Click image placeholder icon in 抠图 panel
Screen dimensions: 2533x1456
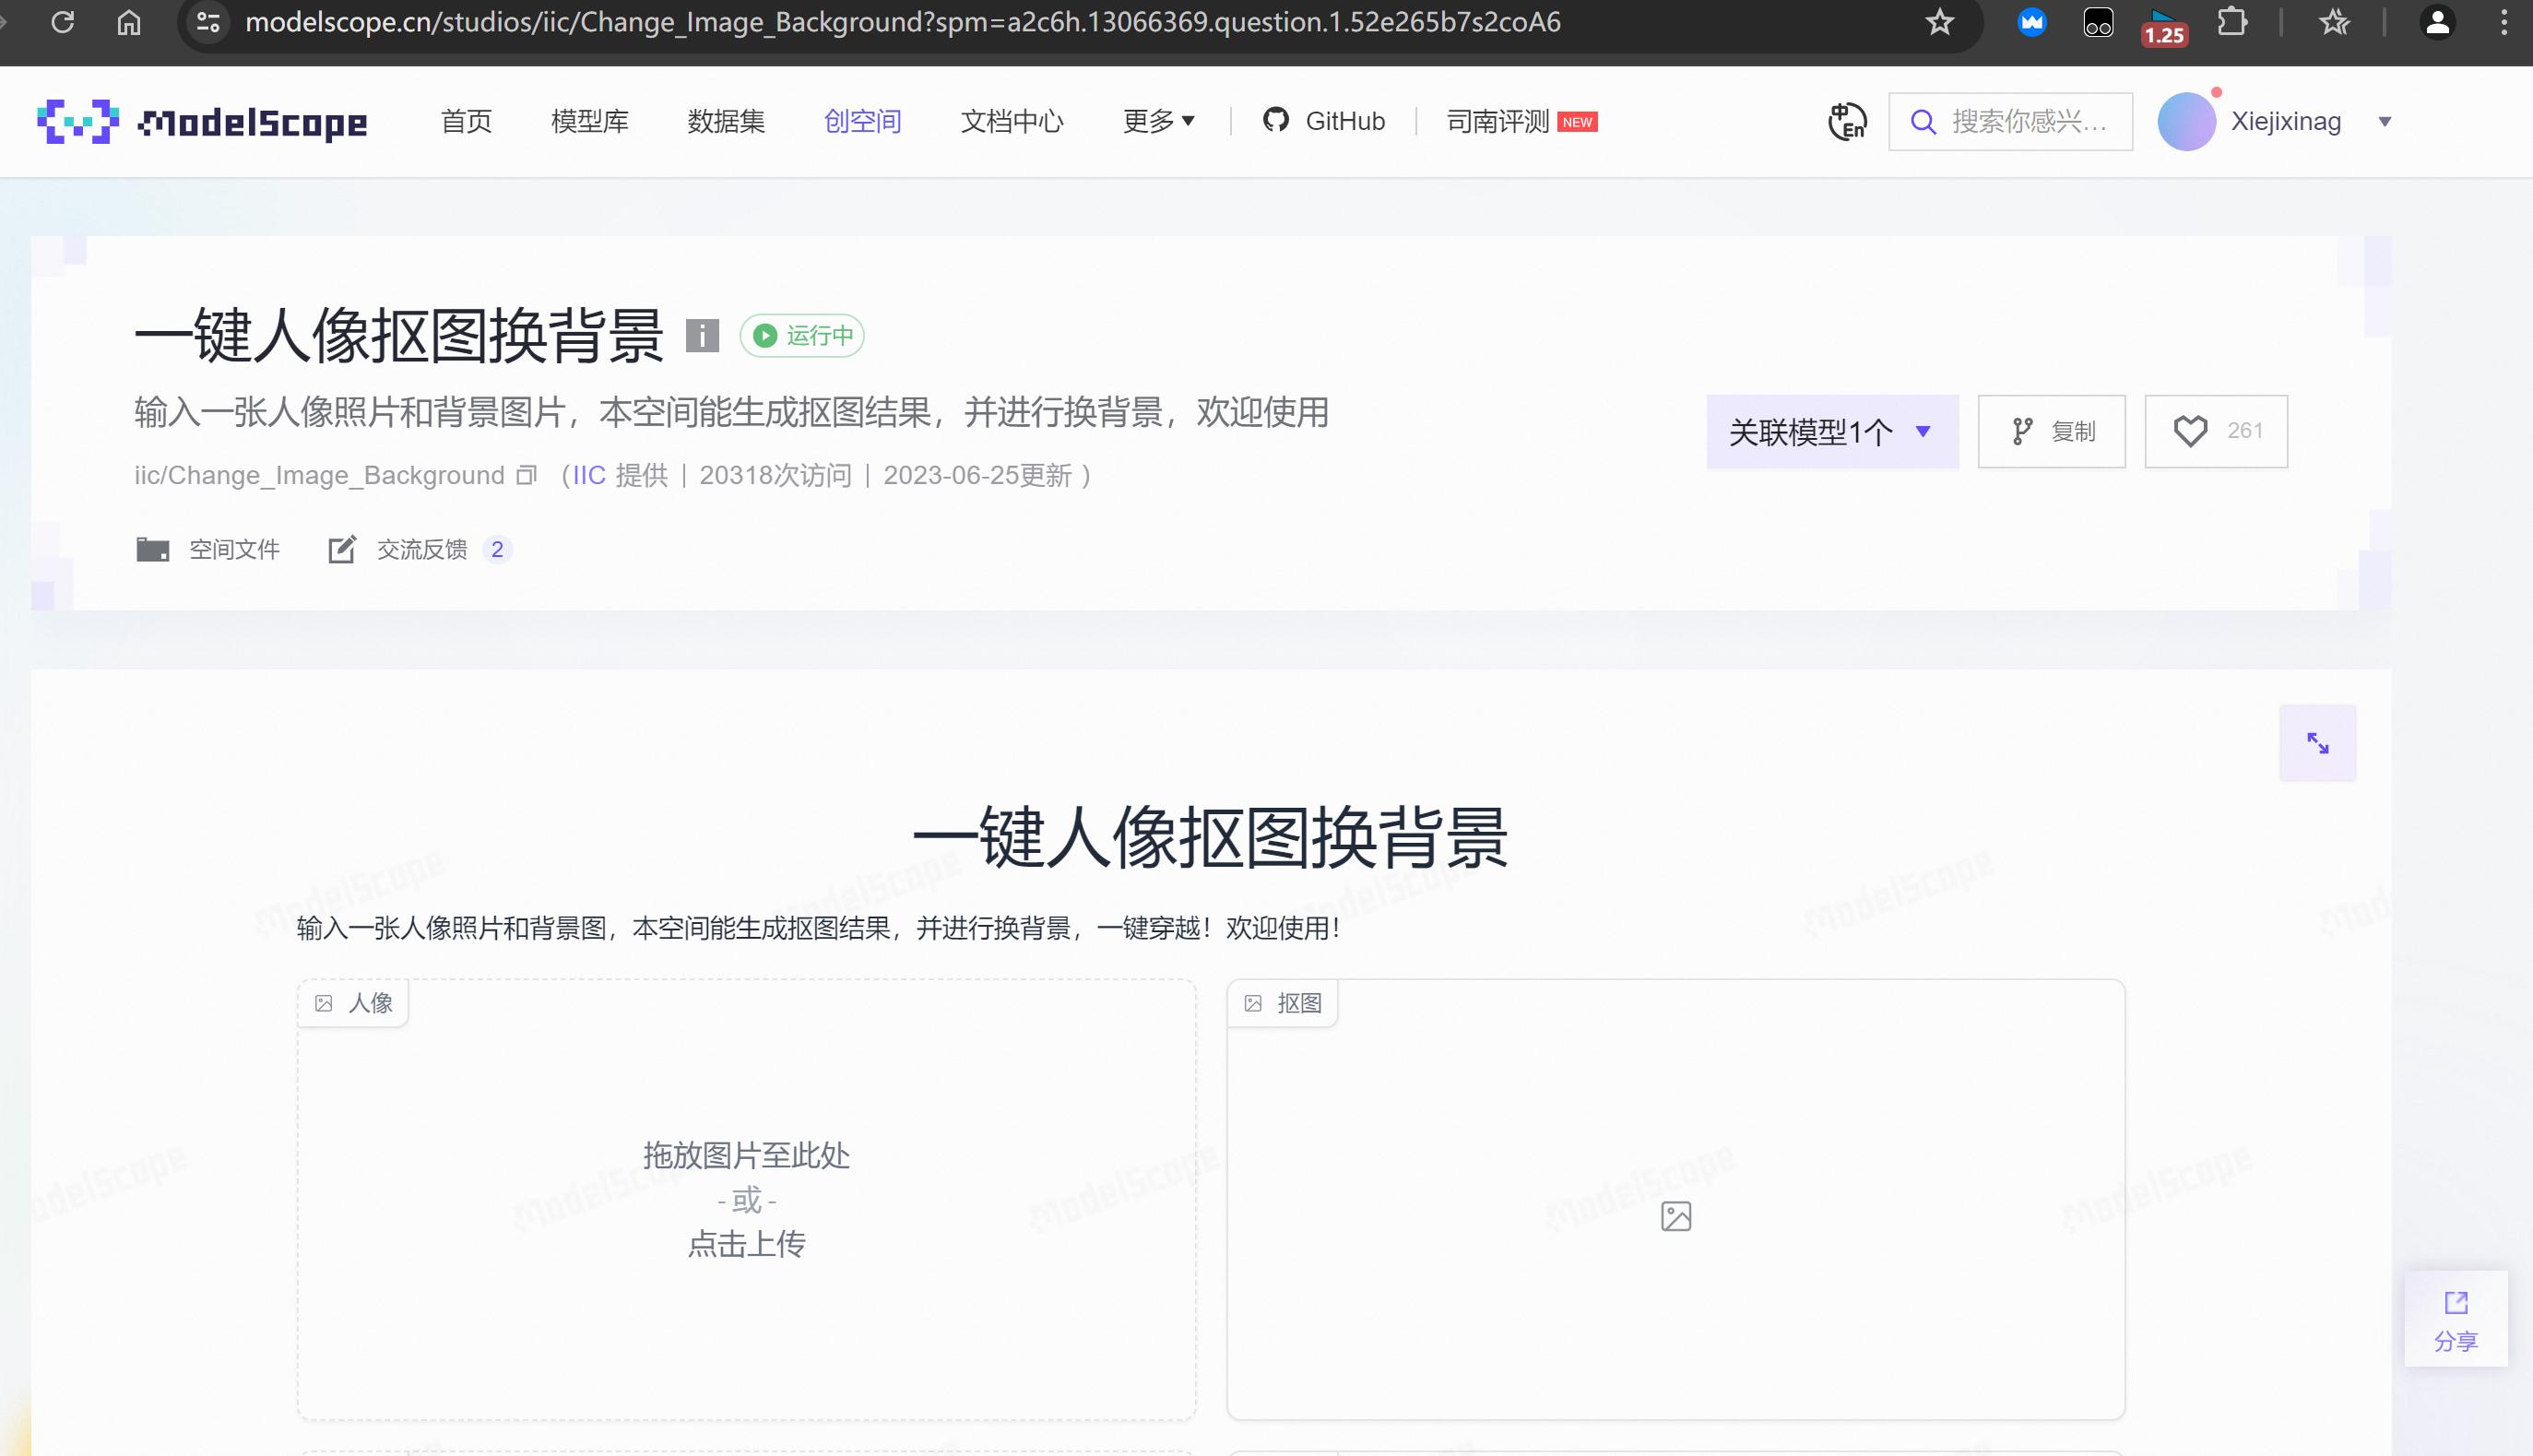click(x=1675, y=1216)
